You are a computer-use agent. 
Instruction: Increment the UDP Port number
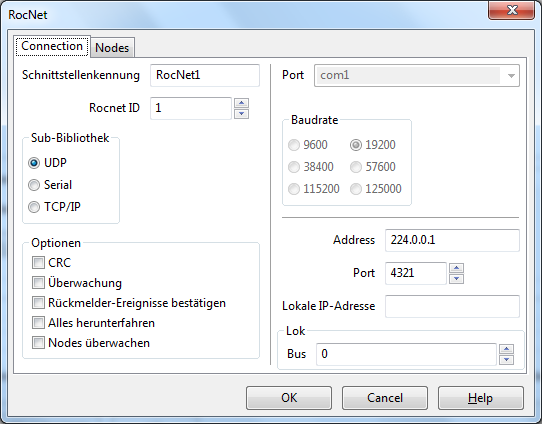pyautogui.click(x=457, y=268)
